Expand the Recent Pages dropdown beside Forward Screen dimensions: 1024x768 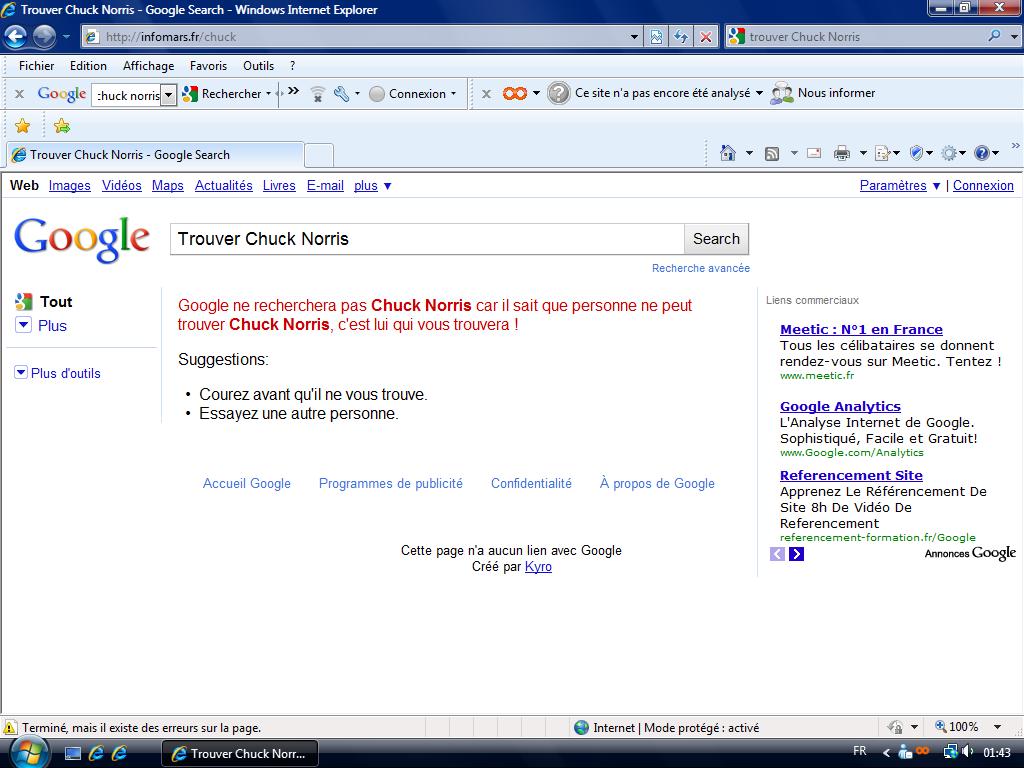click(x=66, y=37)
